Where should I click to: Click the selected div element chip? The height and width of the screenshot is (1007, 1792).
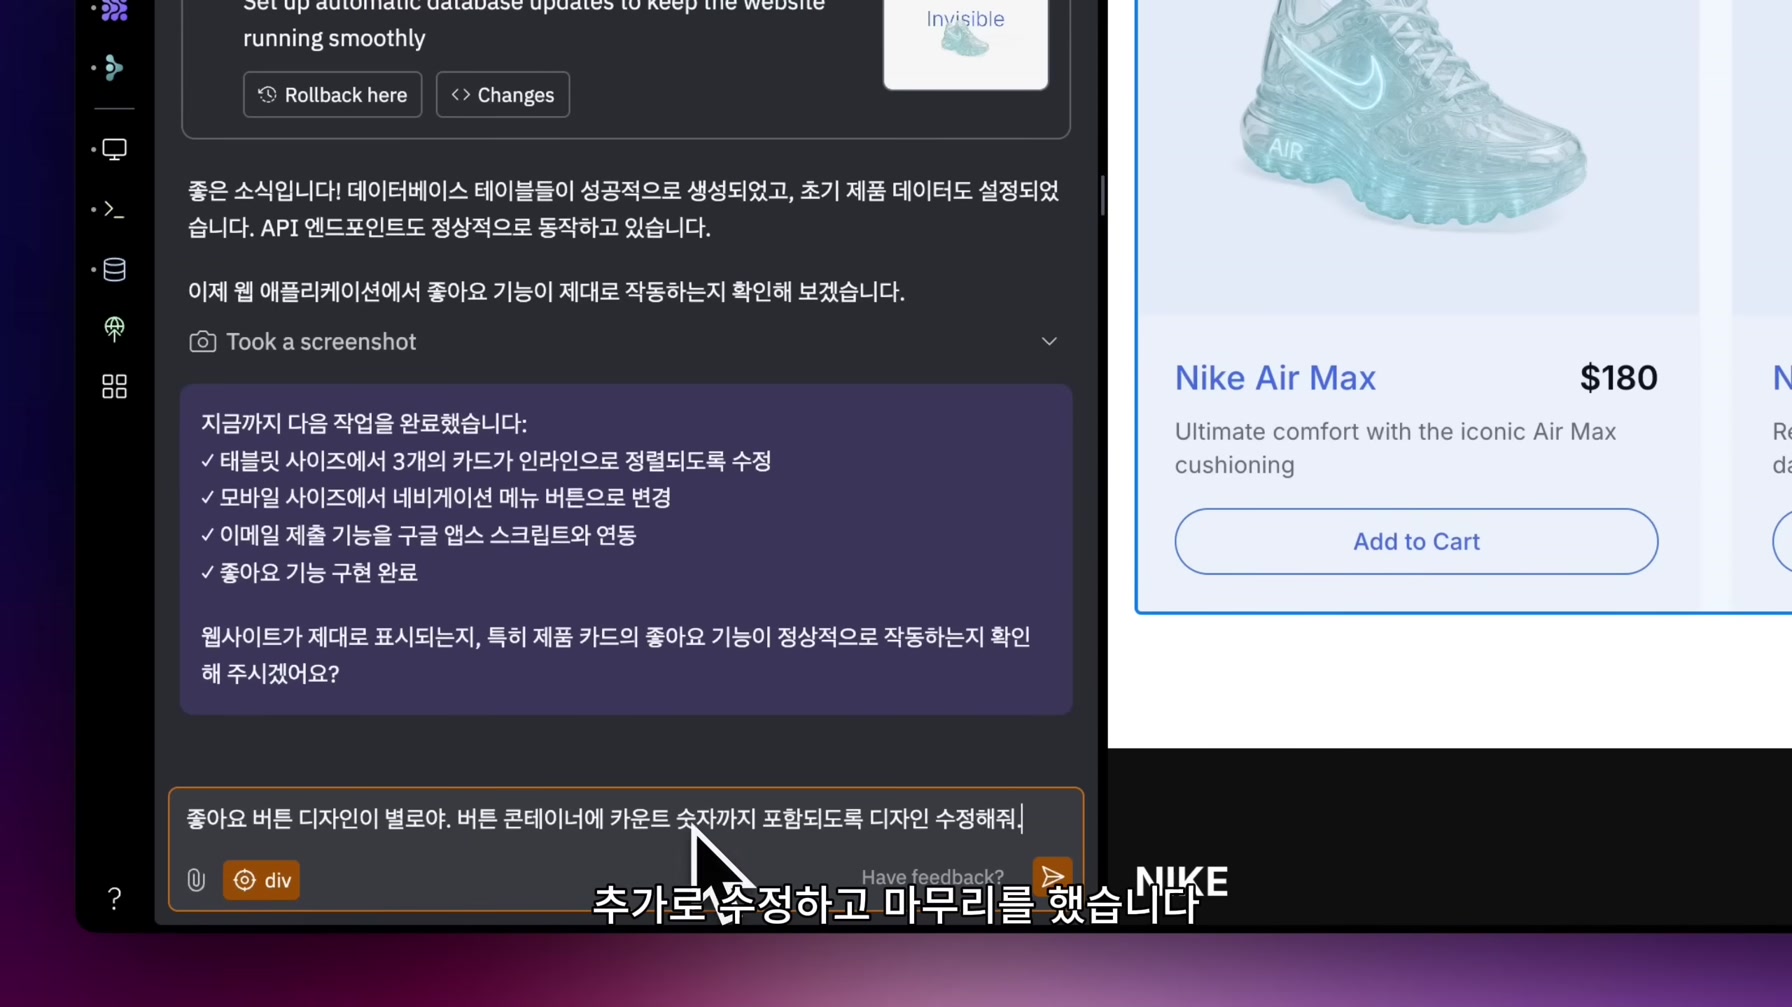[261, 880]
